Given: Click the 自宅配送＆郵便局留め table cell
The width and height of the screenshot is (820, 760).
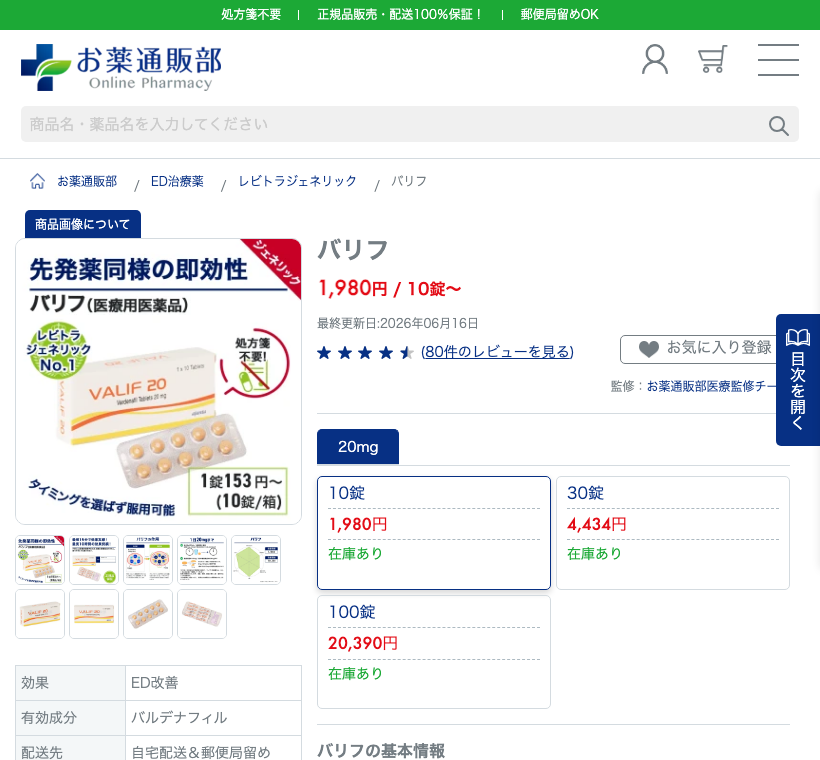Looking at the screenshot, I should click(213, 749).
